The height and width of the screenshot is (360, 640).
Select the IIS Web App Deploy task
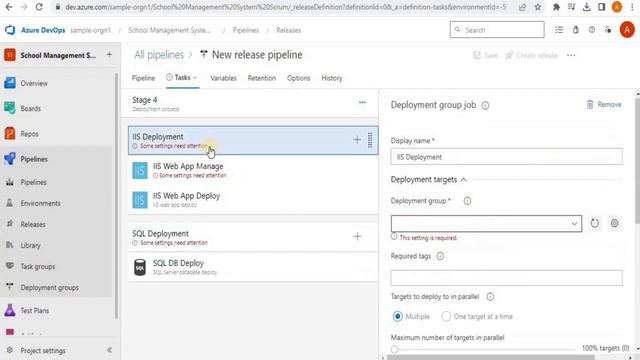[253, 200]
